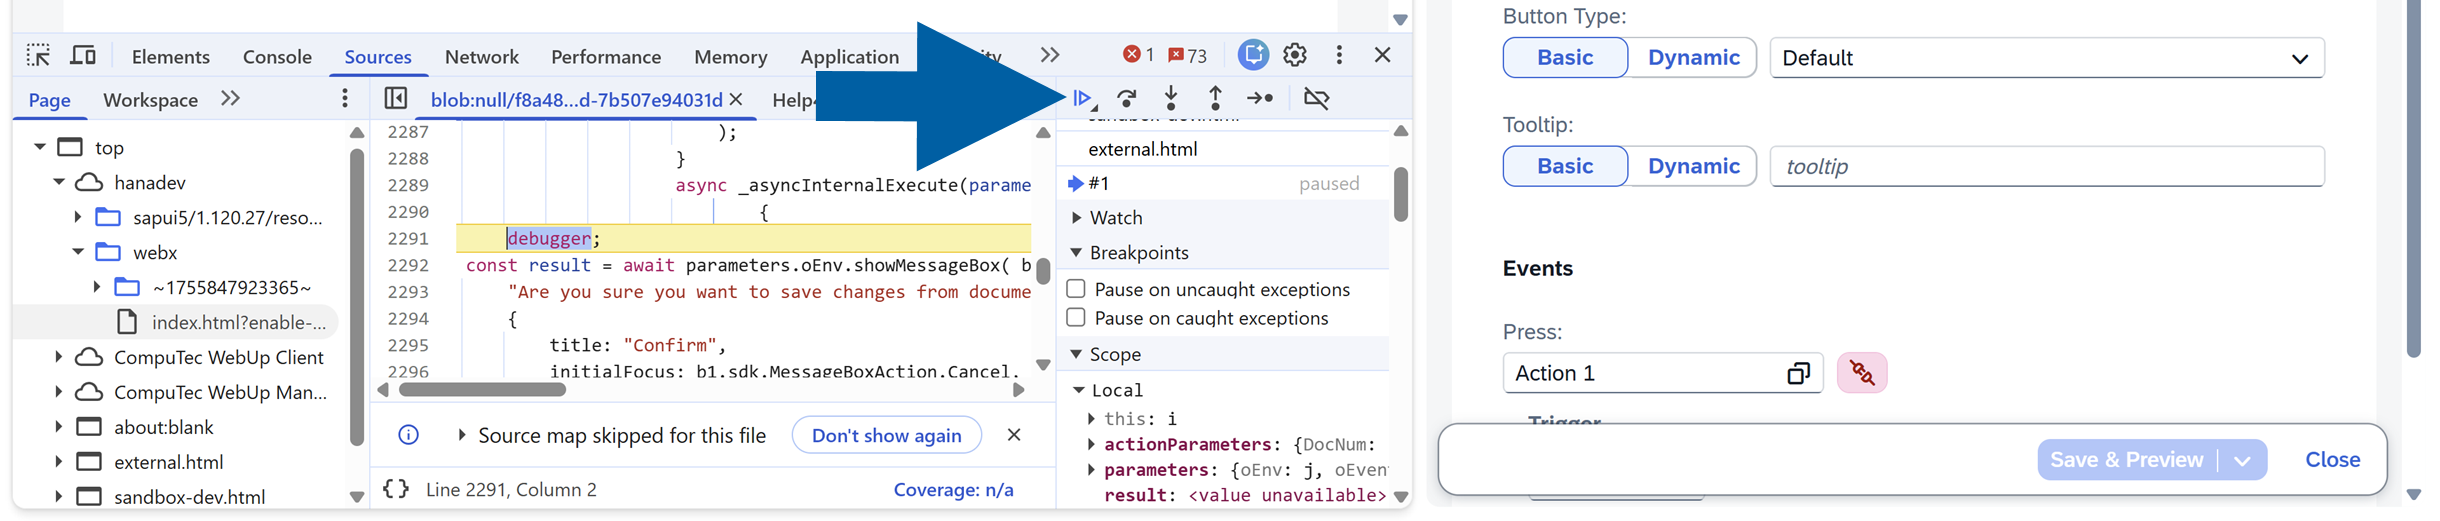Expand the Watch section
The width and height of the screenshot is (2440, 521).
pos(1077,217)
